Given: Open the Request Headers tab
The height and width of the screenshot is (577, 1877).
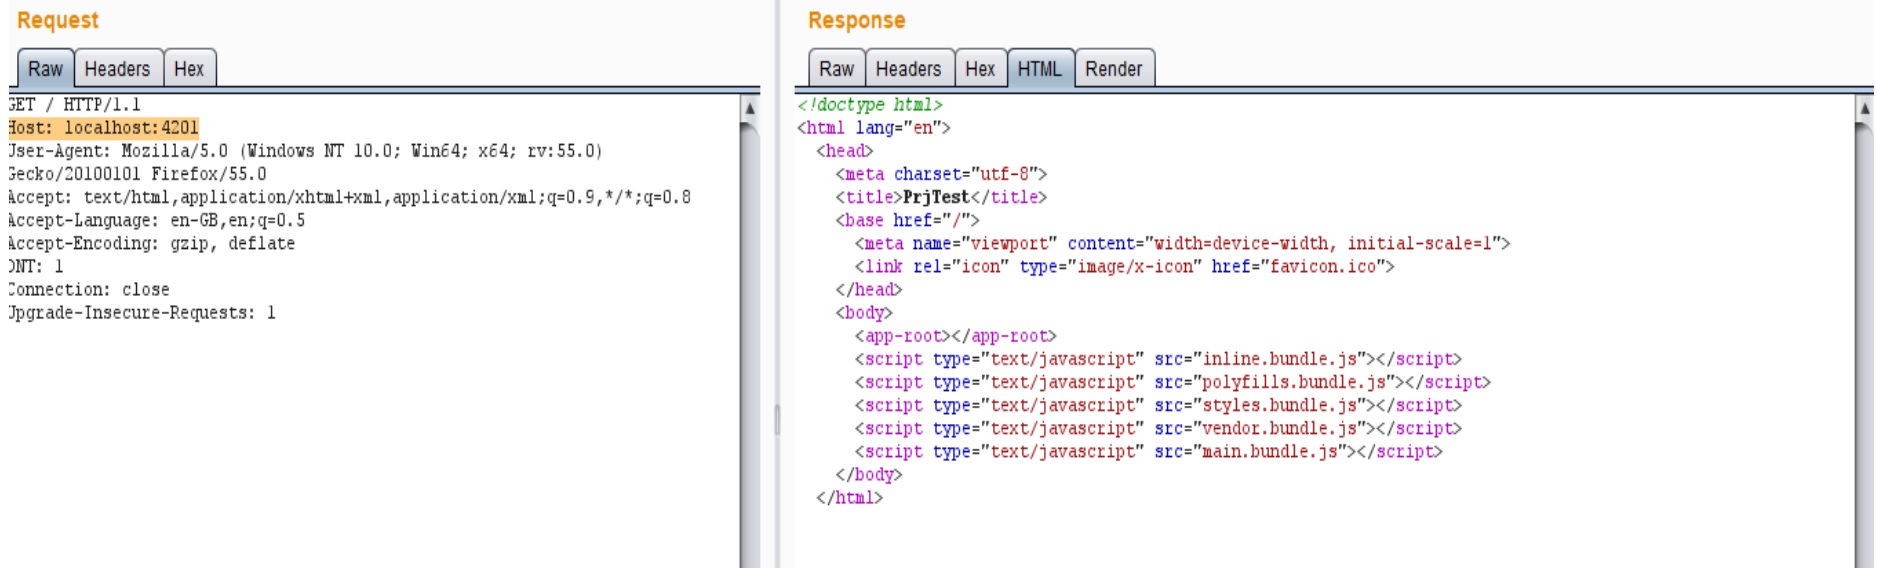Looking at the screenshot, I should pyautogui.click(x=117, y=69).
